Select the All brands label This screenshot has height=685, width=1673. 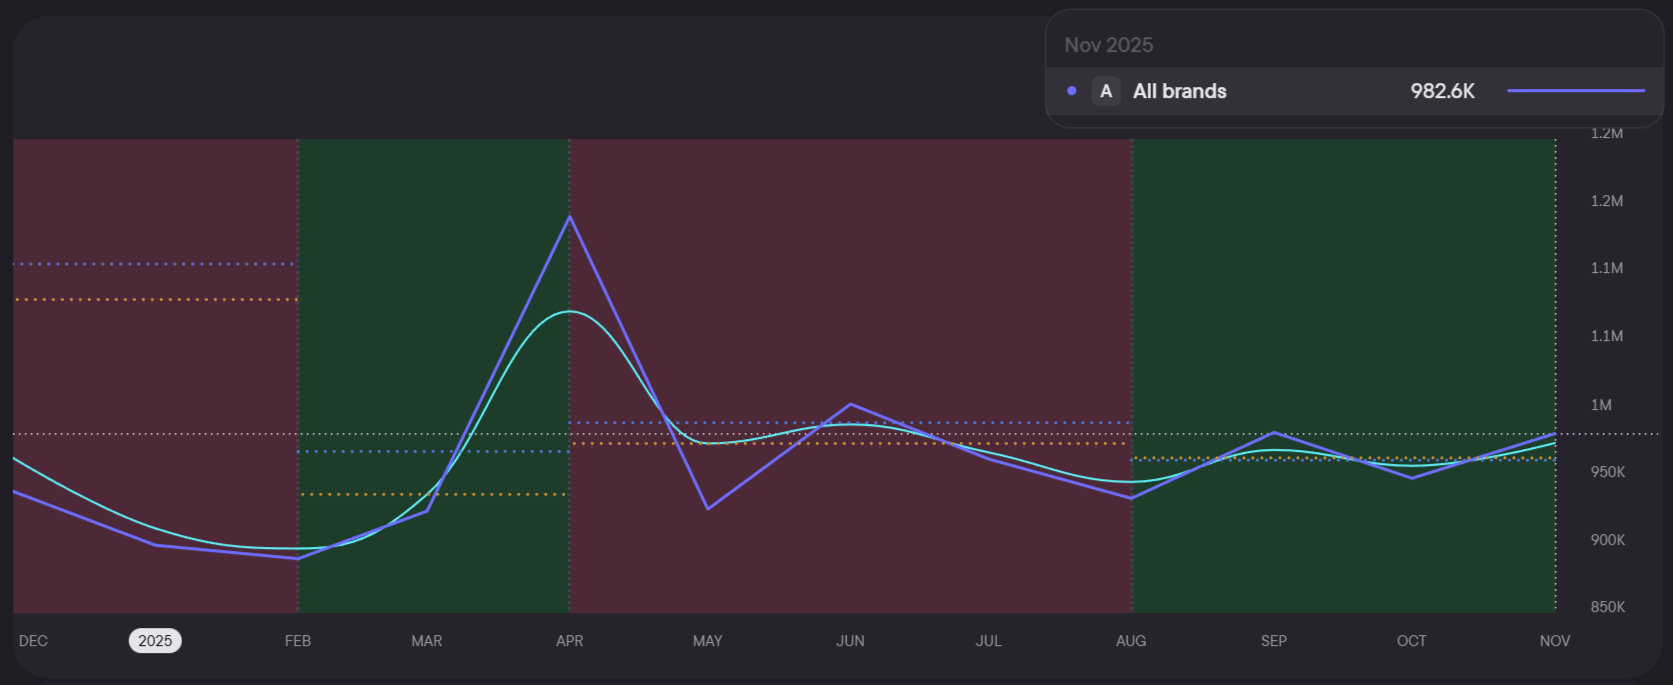1179,91
